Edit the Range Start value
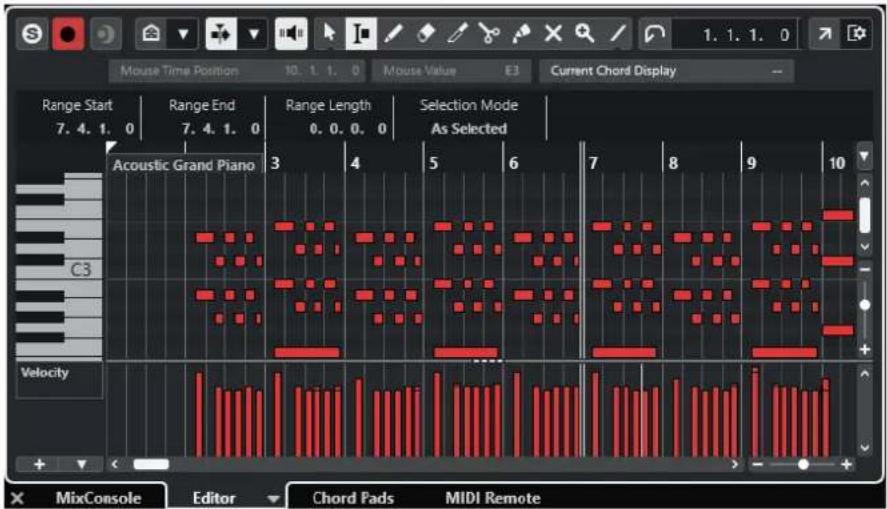The image size is (887, 509). (94, 129)
